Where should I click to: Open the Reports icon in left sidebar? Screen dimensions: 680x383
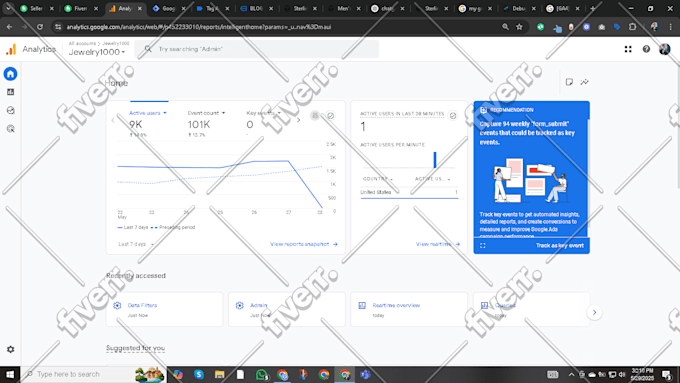coord(10,92)
